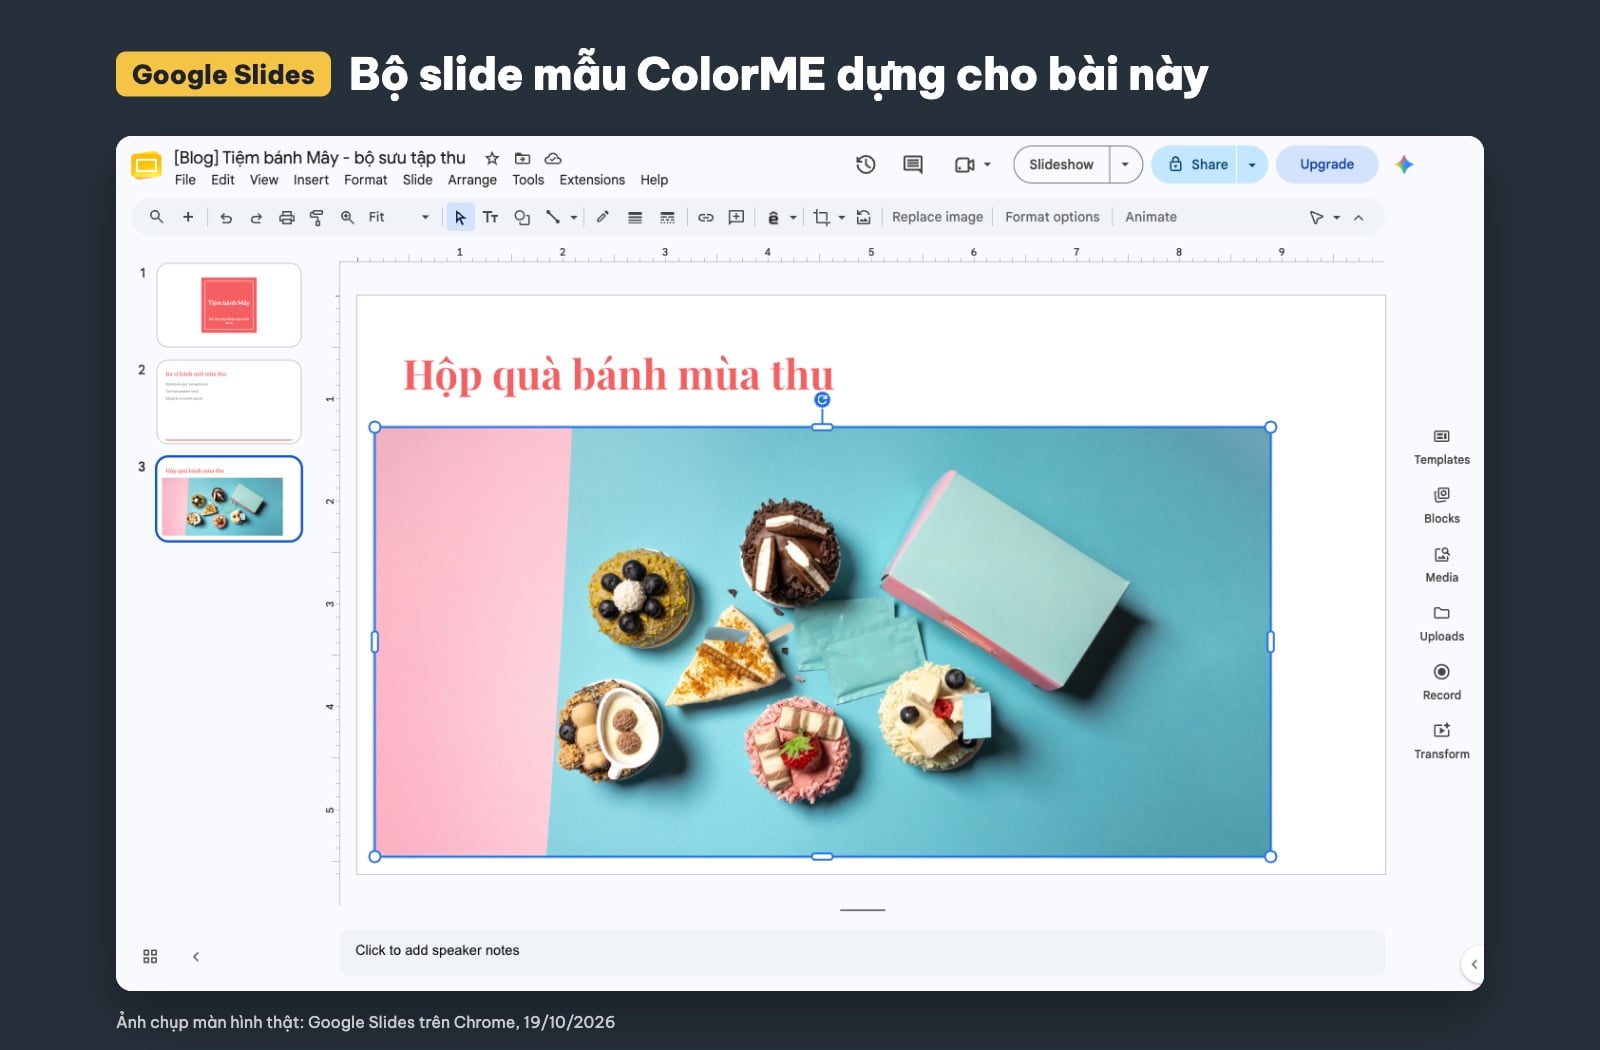Print the presentation
Image resolution: width=1600 pixels, height=1050 pixels.
click(x=287, y=217)
